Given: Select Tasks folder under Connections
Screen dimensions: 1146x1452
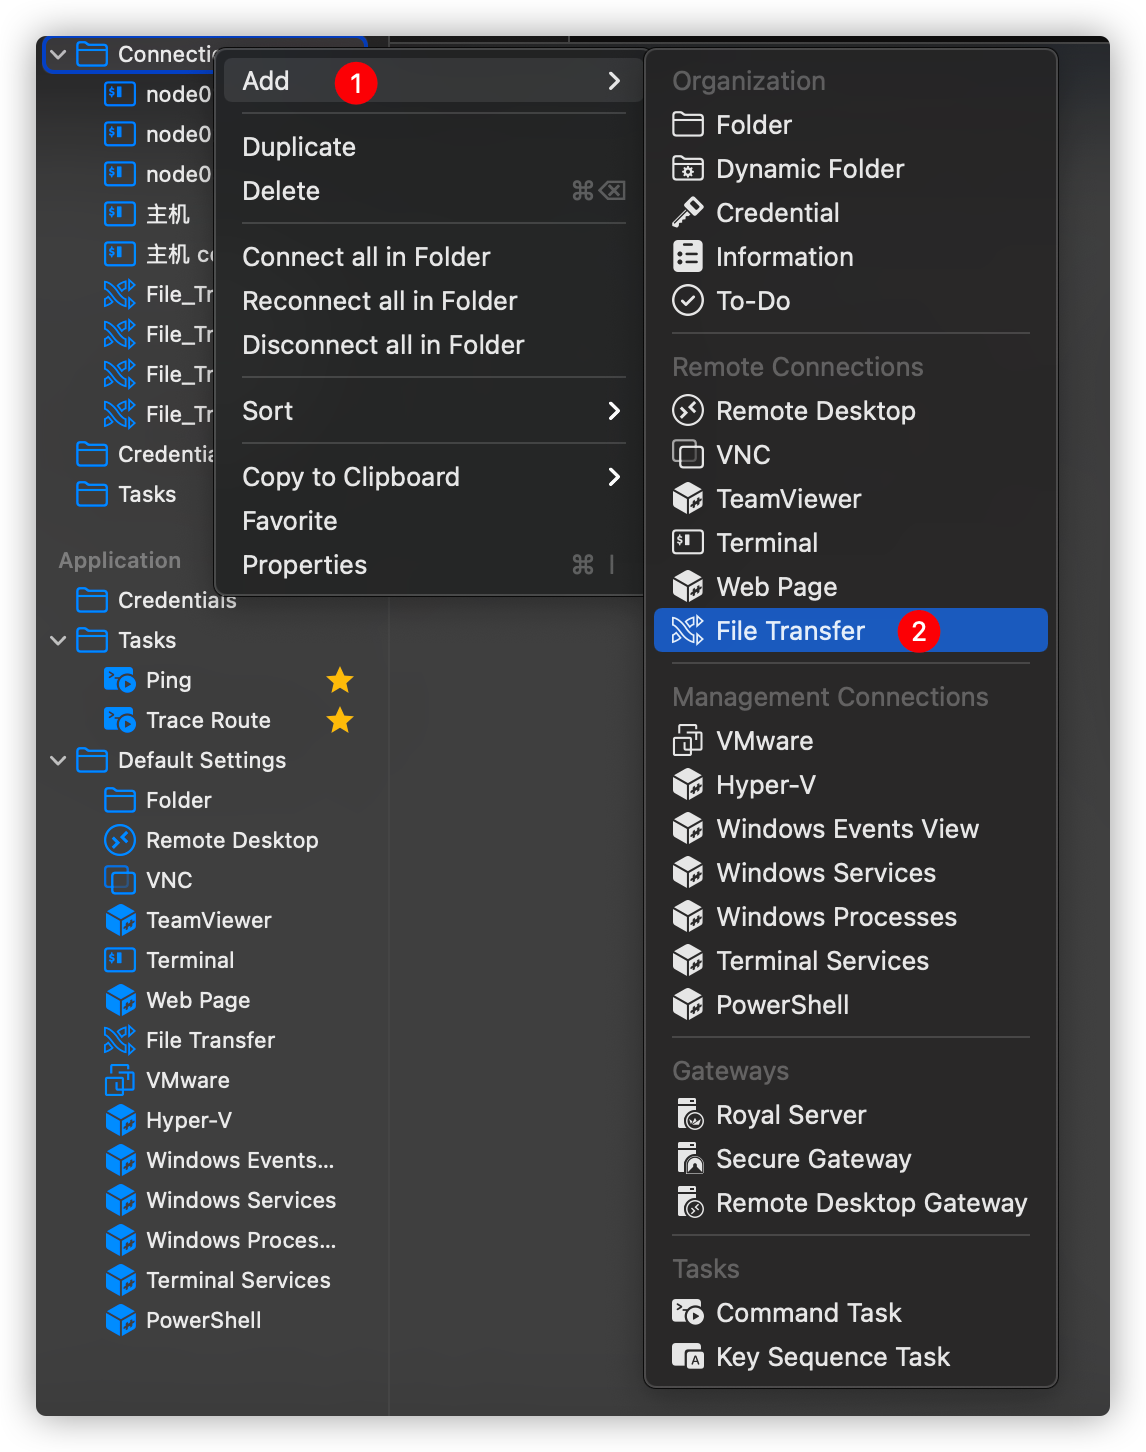Looking at the screenshot, I should [x=146, y=494].
